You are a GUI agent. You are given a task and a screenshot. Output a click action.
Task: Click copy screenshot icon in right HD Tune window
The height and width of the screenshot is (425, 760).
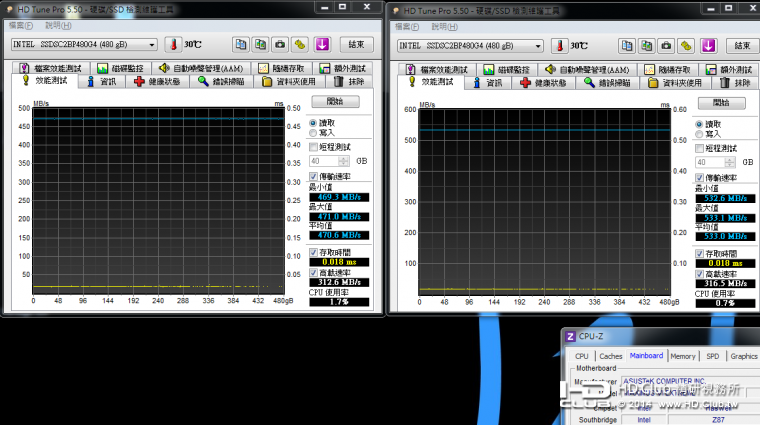647,46
